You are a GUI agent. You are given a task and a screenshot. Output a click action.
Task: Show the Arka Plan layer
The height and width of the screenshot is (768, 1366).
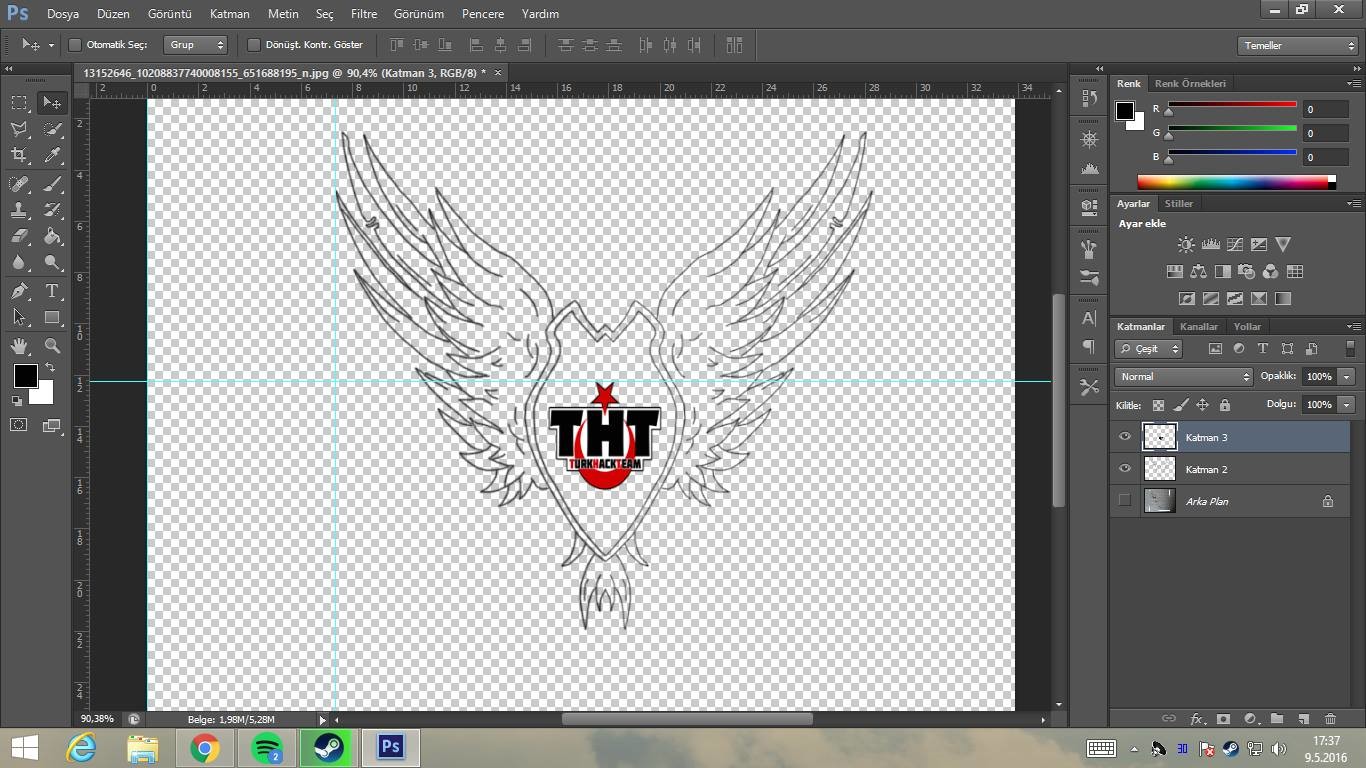pyautogui.click(x=1125, y=501)
